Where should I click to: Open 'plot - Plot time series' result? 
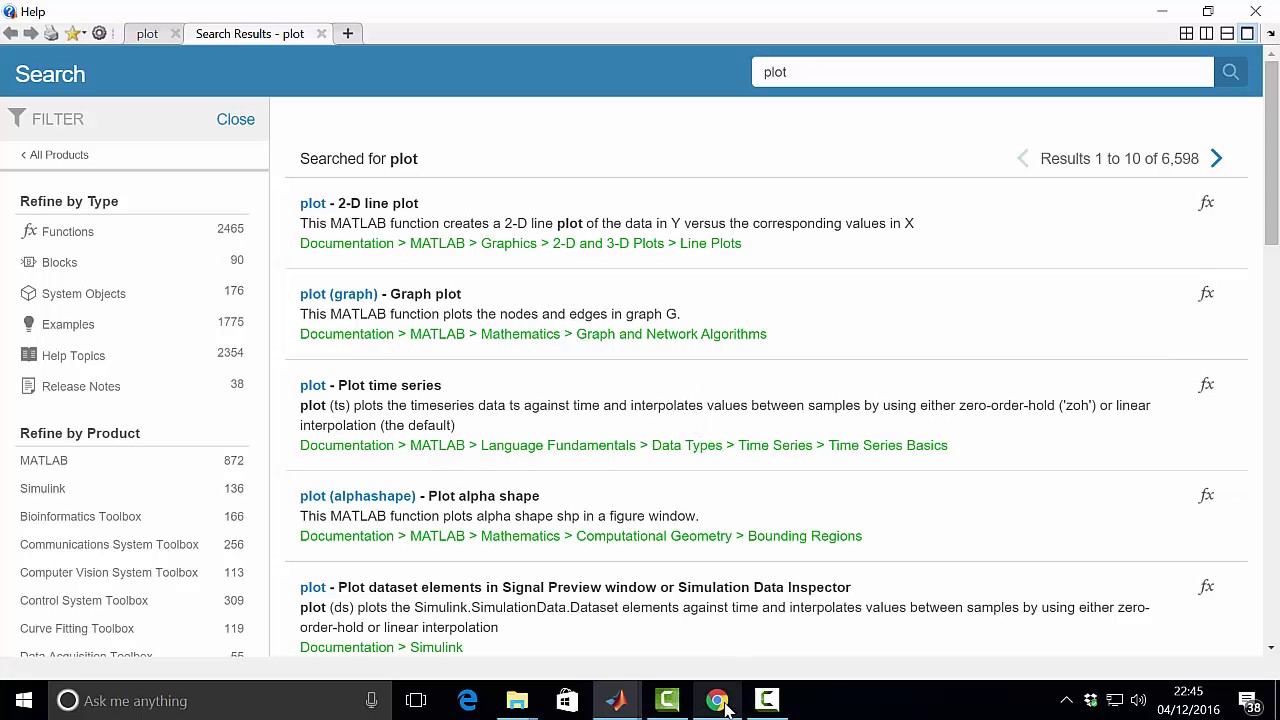(313, 385)
